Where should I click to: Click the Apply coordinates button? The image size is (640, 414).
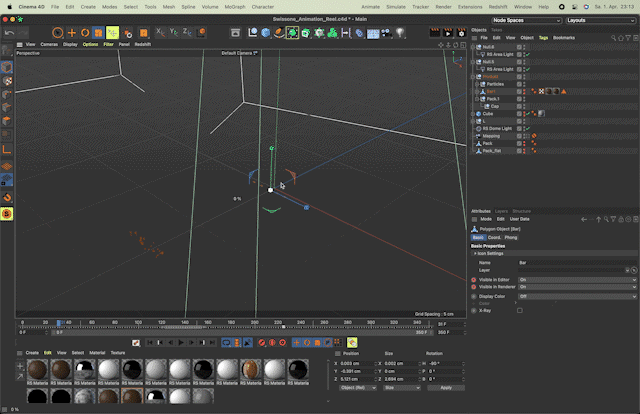click(446, 388)
